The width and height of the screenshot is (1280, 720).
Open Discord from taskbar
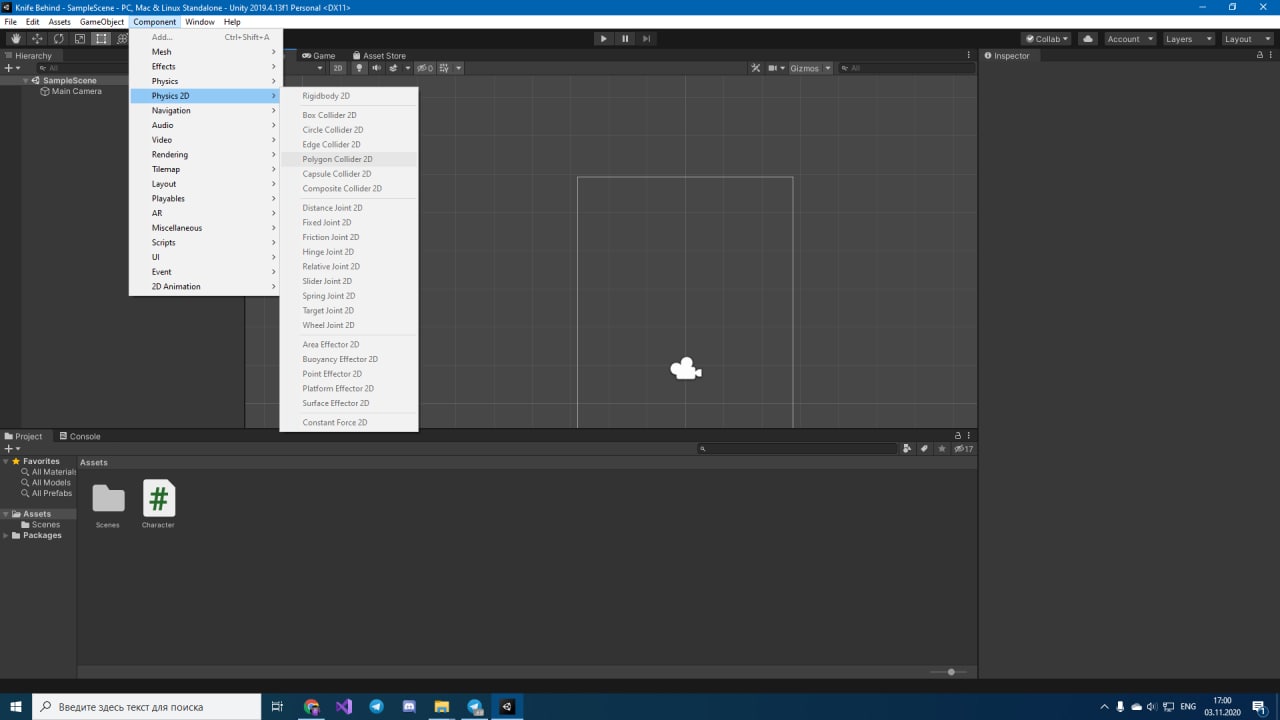tap(409, 706)
